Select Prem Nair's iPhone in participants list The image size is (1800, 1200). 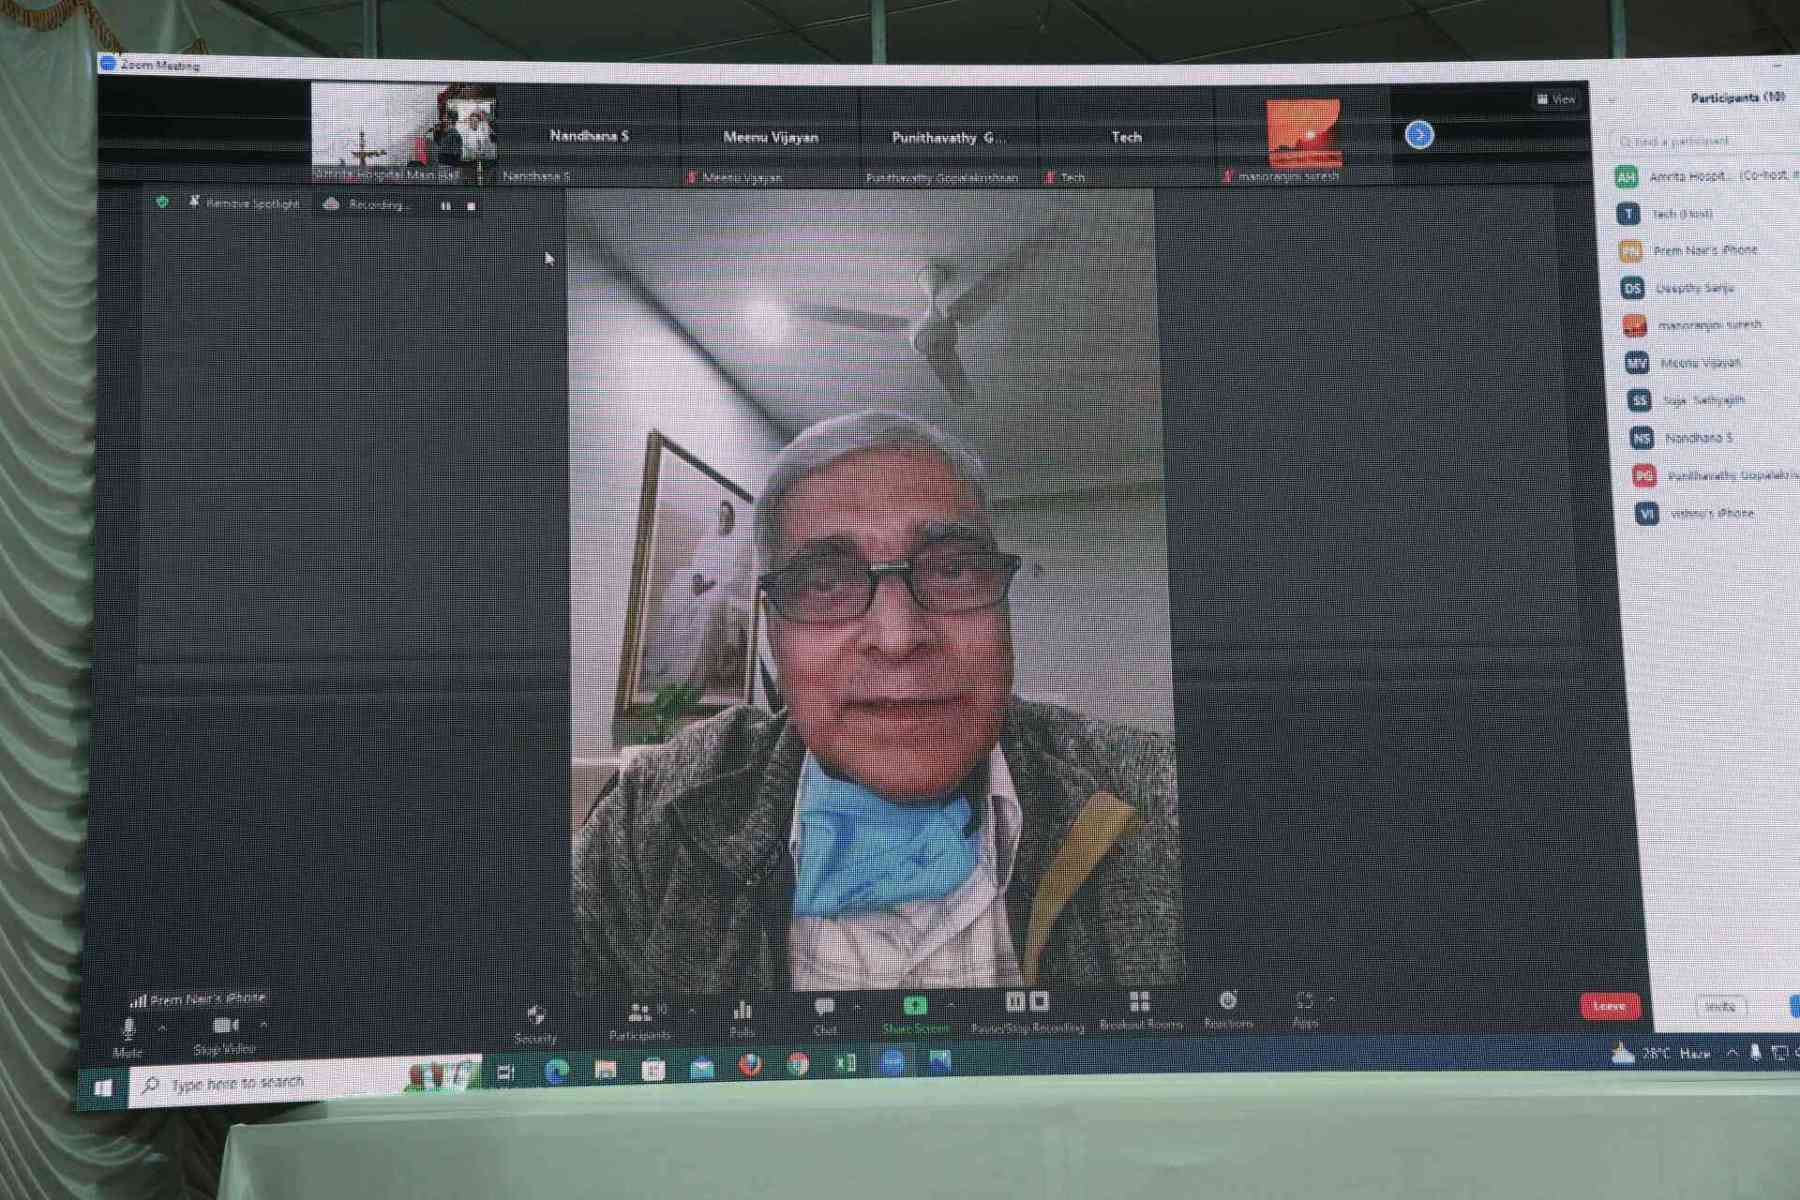[x=1708, y=251]
